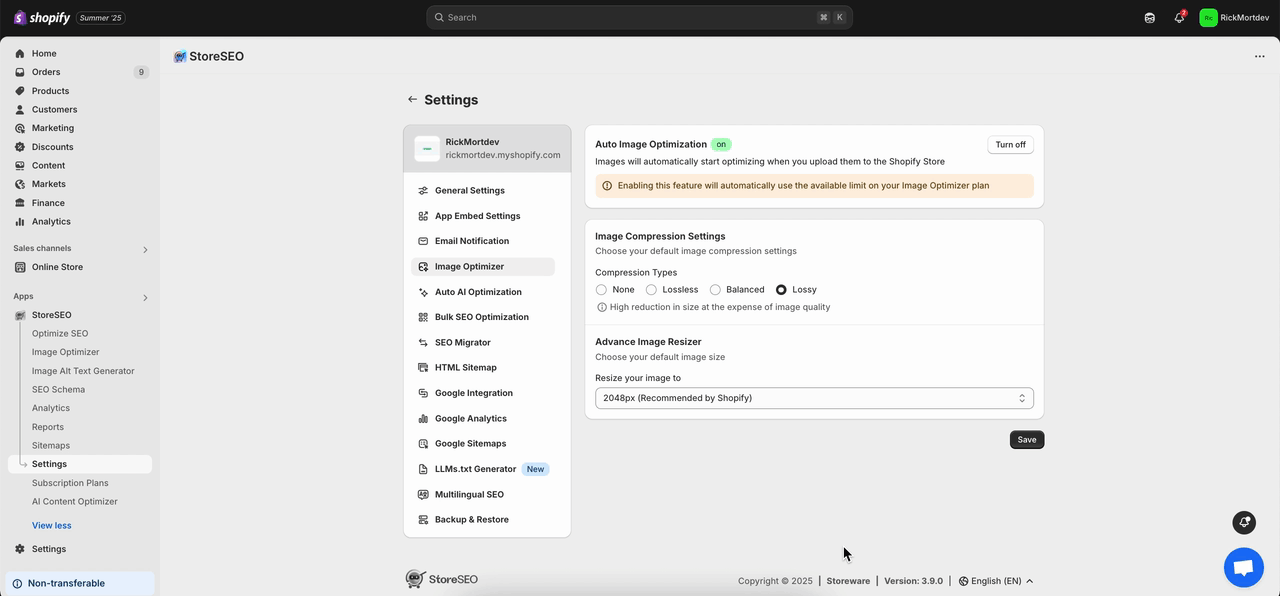
Task: Open the Bulk SEO Optimization tab
Action: [483, 317]
